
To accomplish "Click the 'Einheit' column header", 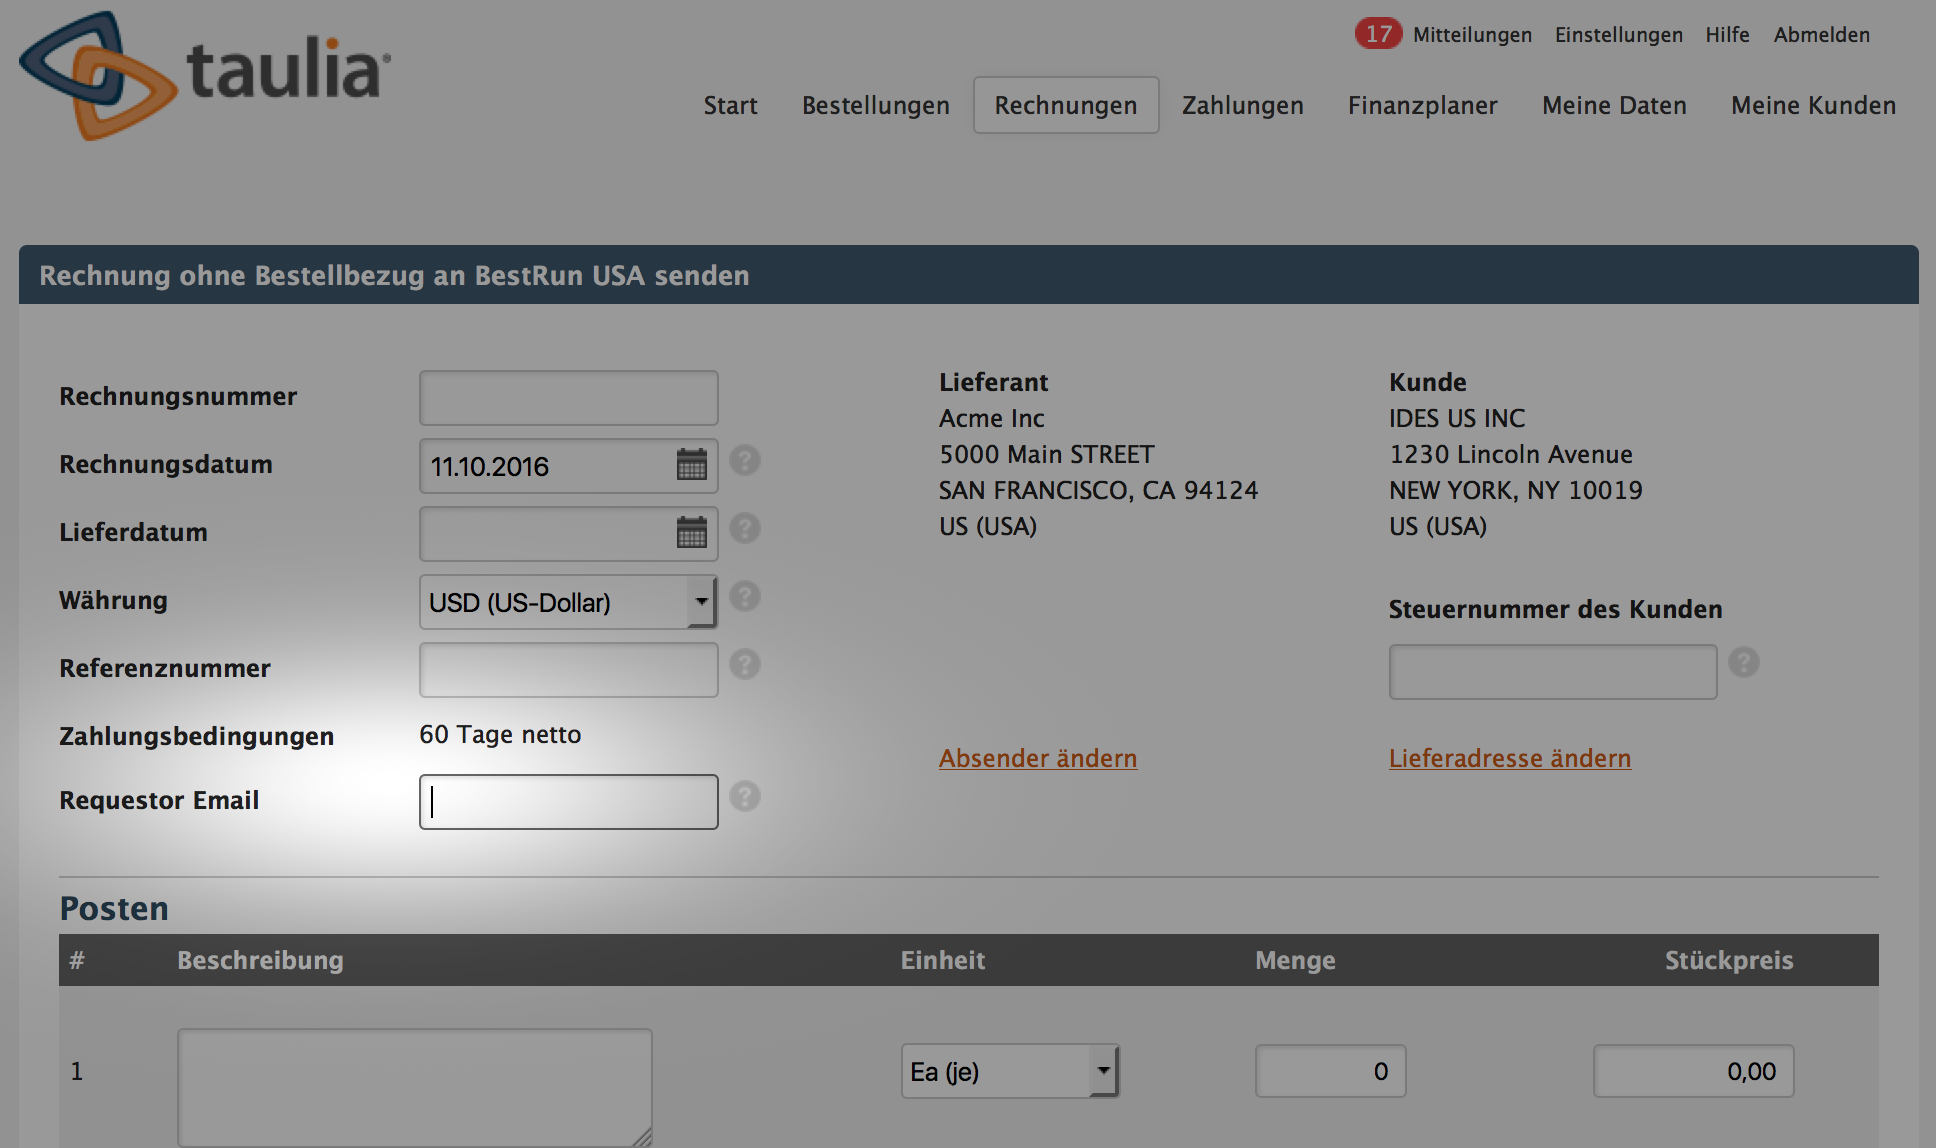I will click(943, 960).
